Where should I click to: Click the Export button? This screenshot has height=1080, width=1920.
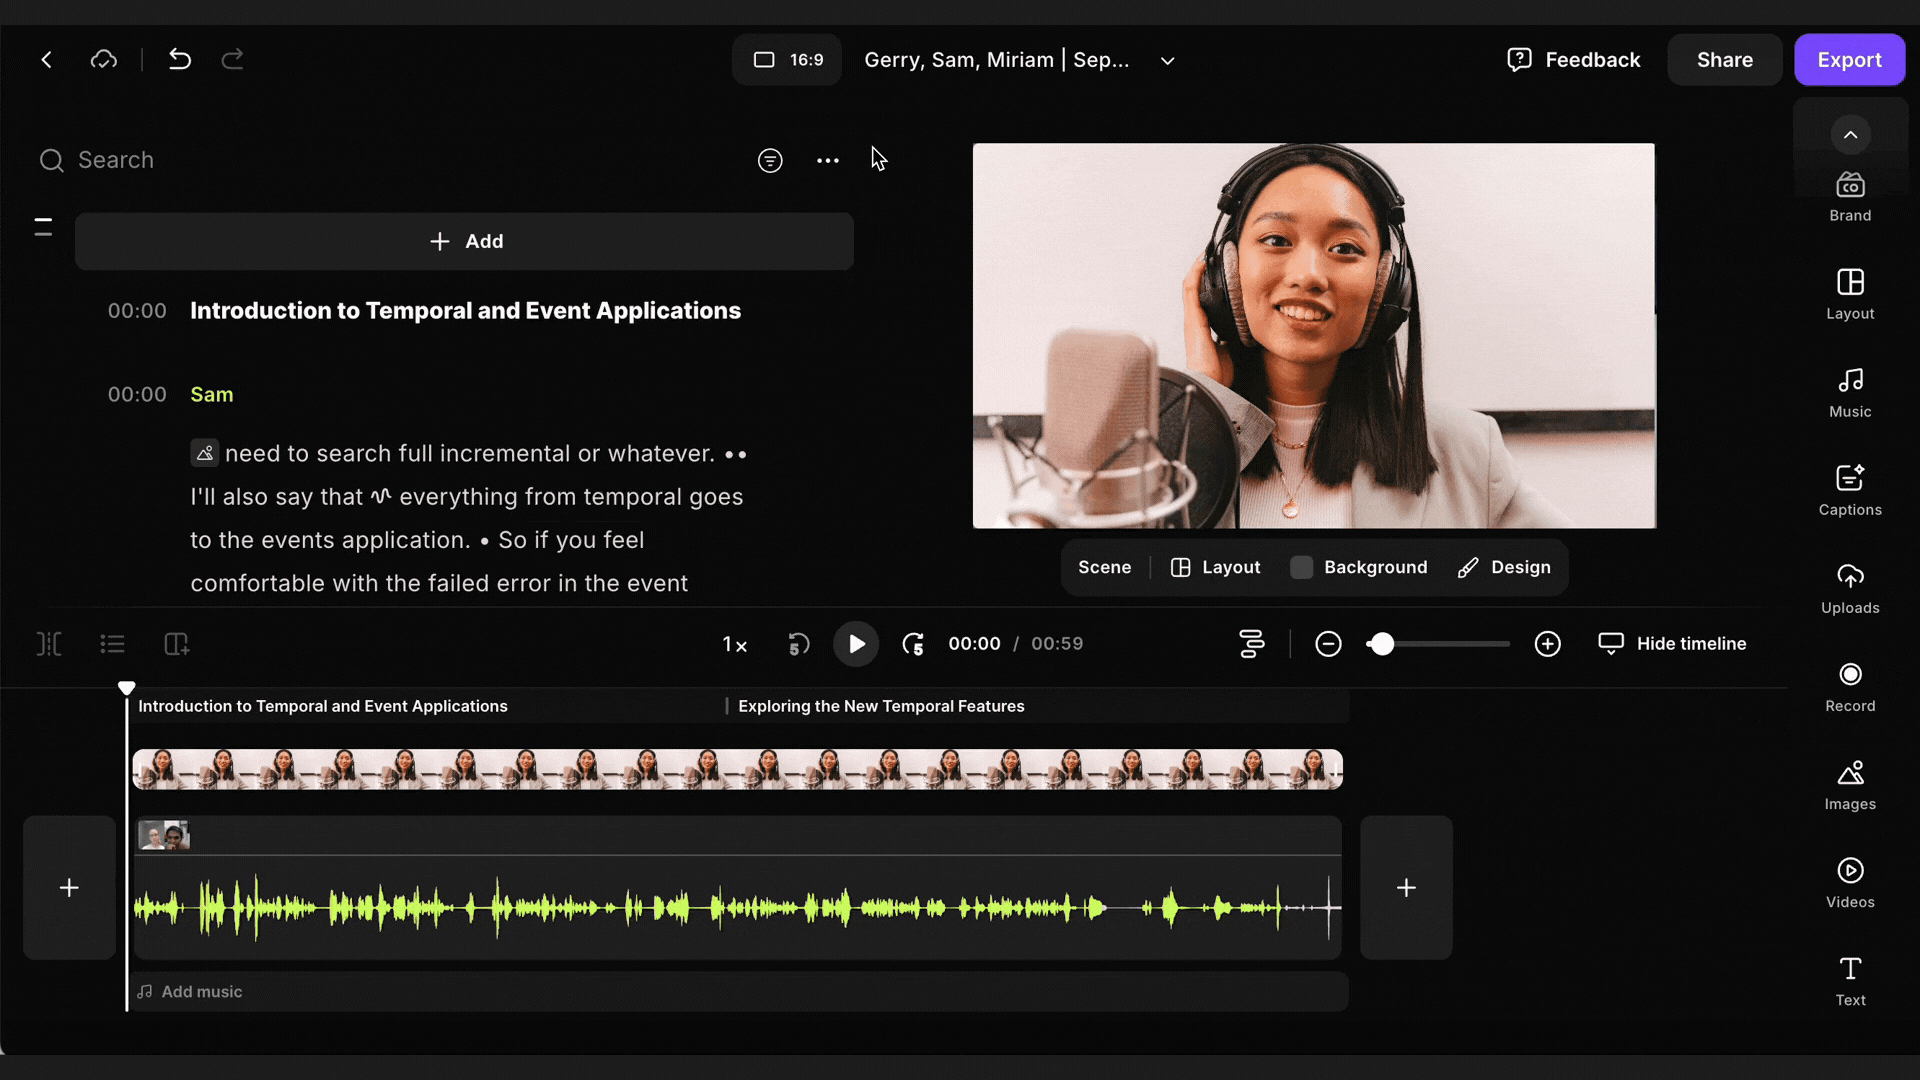click(x=1848, y=60)
